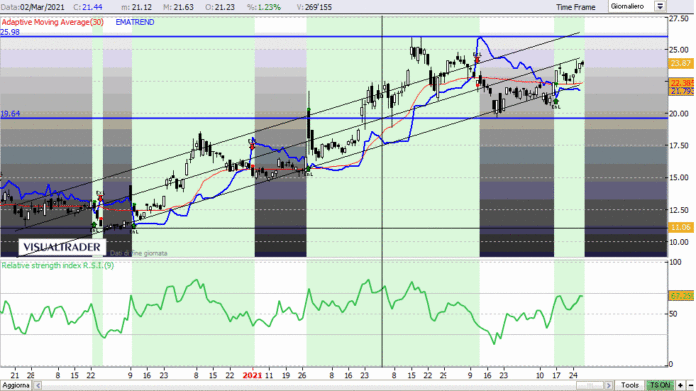Click the minus zoom-out button
This screenshot has width=696, height=391.
(691, 385)
